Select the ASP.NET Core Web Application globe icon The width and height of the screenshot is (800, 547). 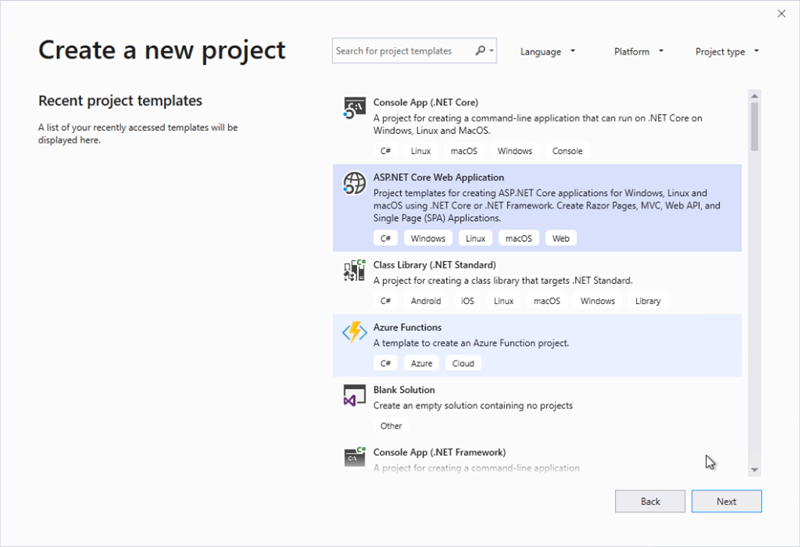click(x=354, y=183)
